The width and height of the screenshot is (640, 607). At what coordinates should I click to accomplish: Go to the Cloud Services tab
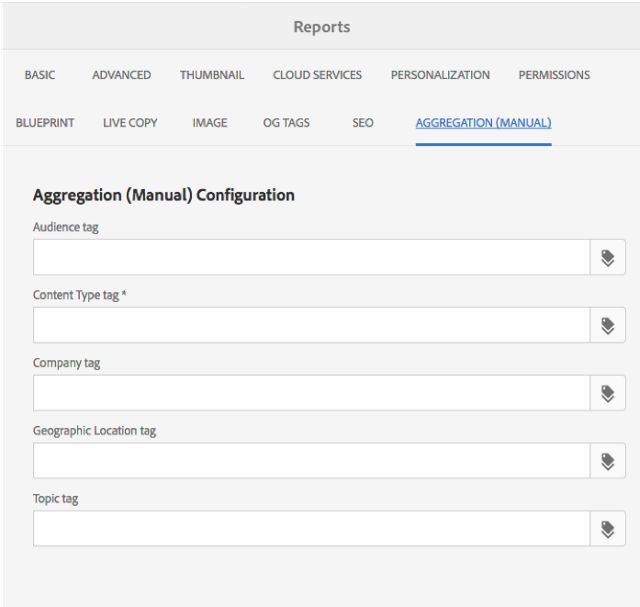click(317, 75)
